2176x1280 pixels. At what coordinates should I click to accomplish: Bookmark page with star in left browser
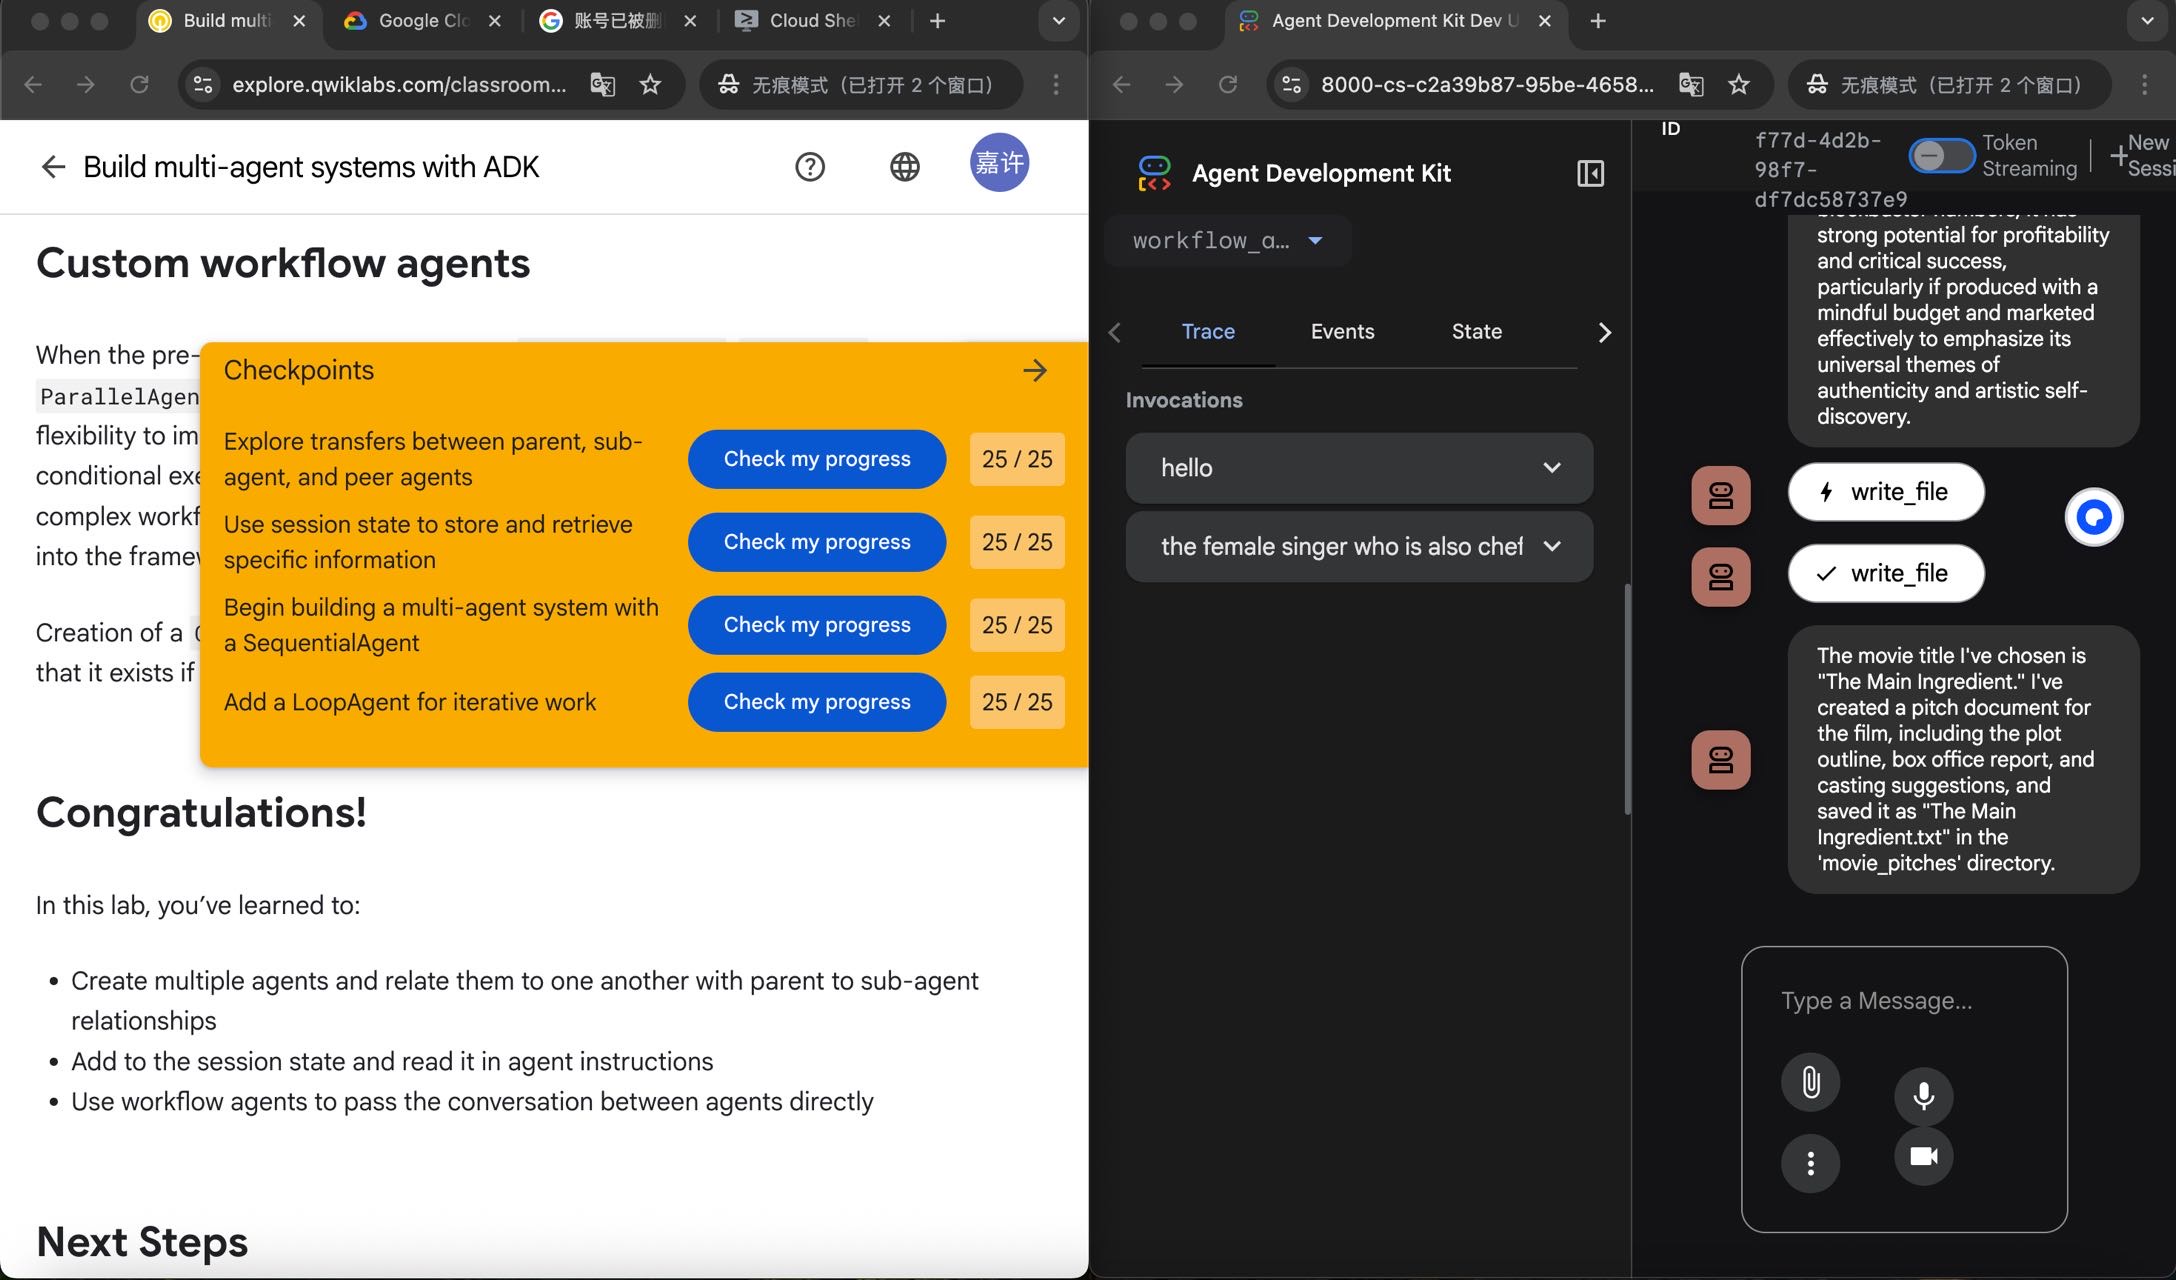tap(650, 85)
